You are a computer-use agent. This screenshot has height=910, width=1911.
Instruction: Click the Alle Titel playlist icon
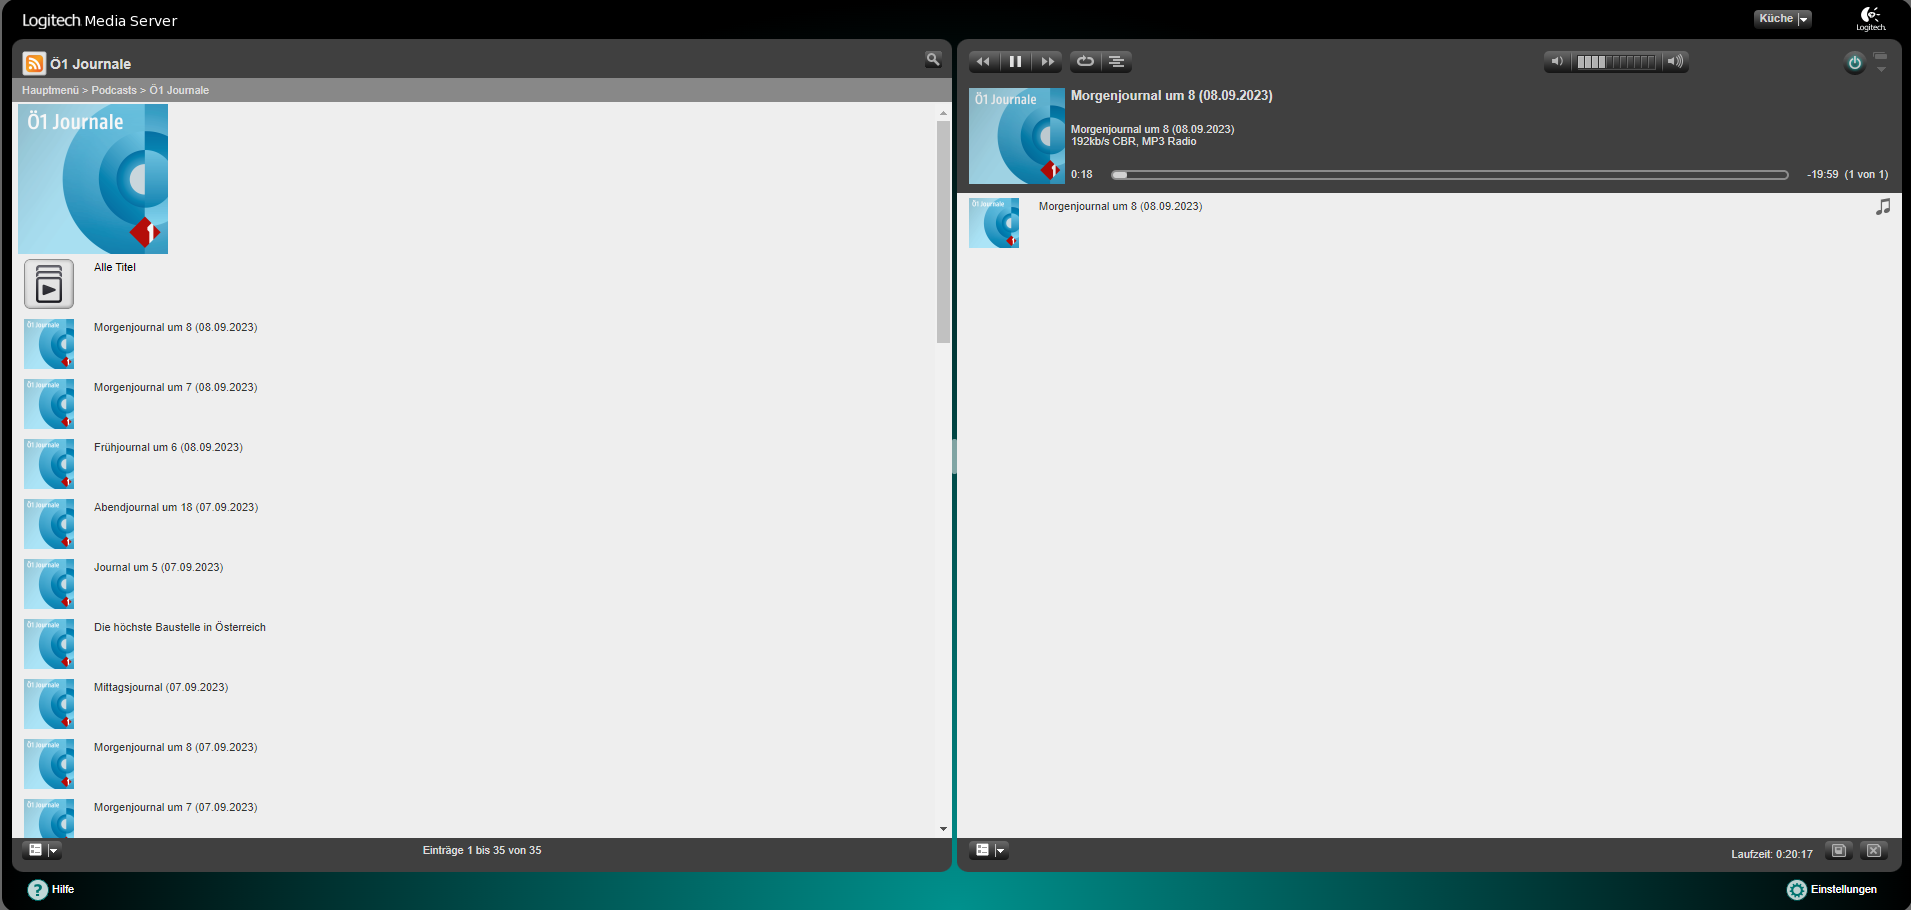coord(49,284)
